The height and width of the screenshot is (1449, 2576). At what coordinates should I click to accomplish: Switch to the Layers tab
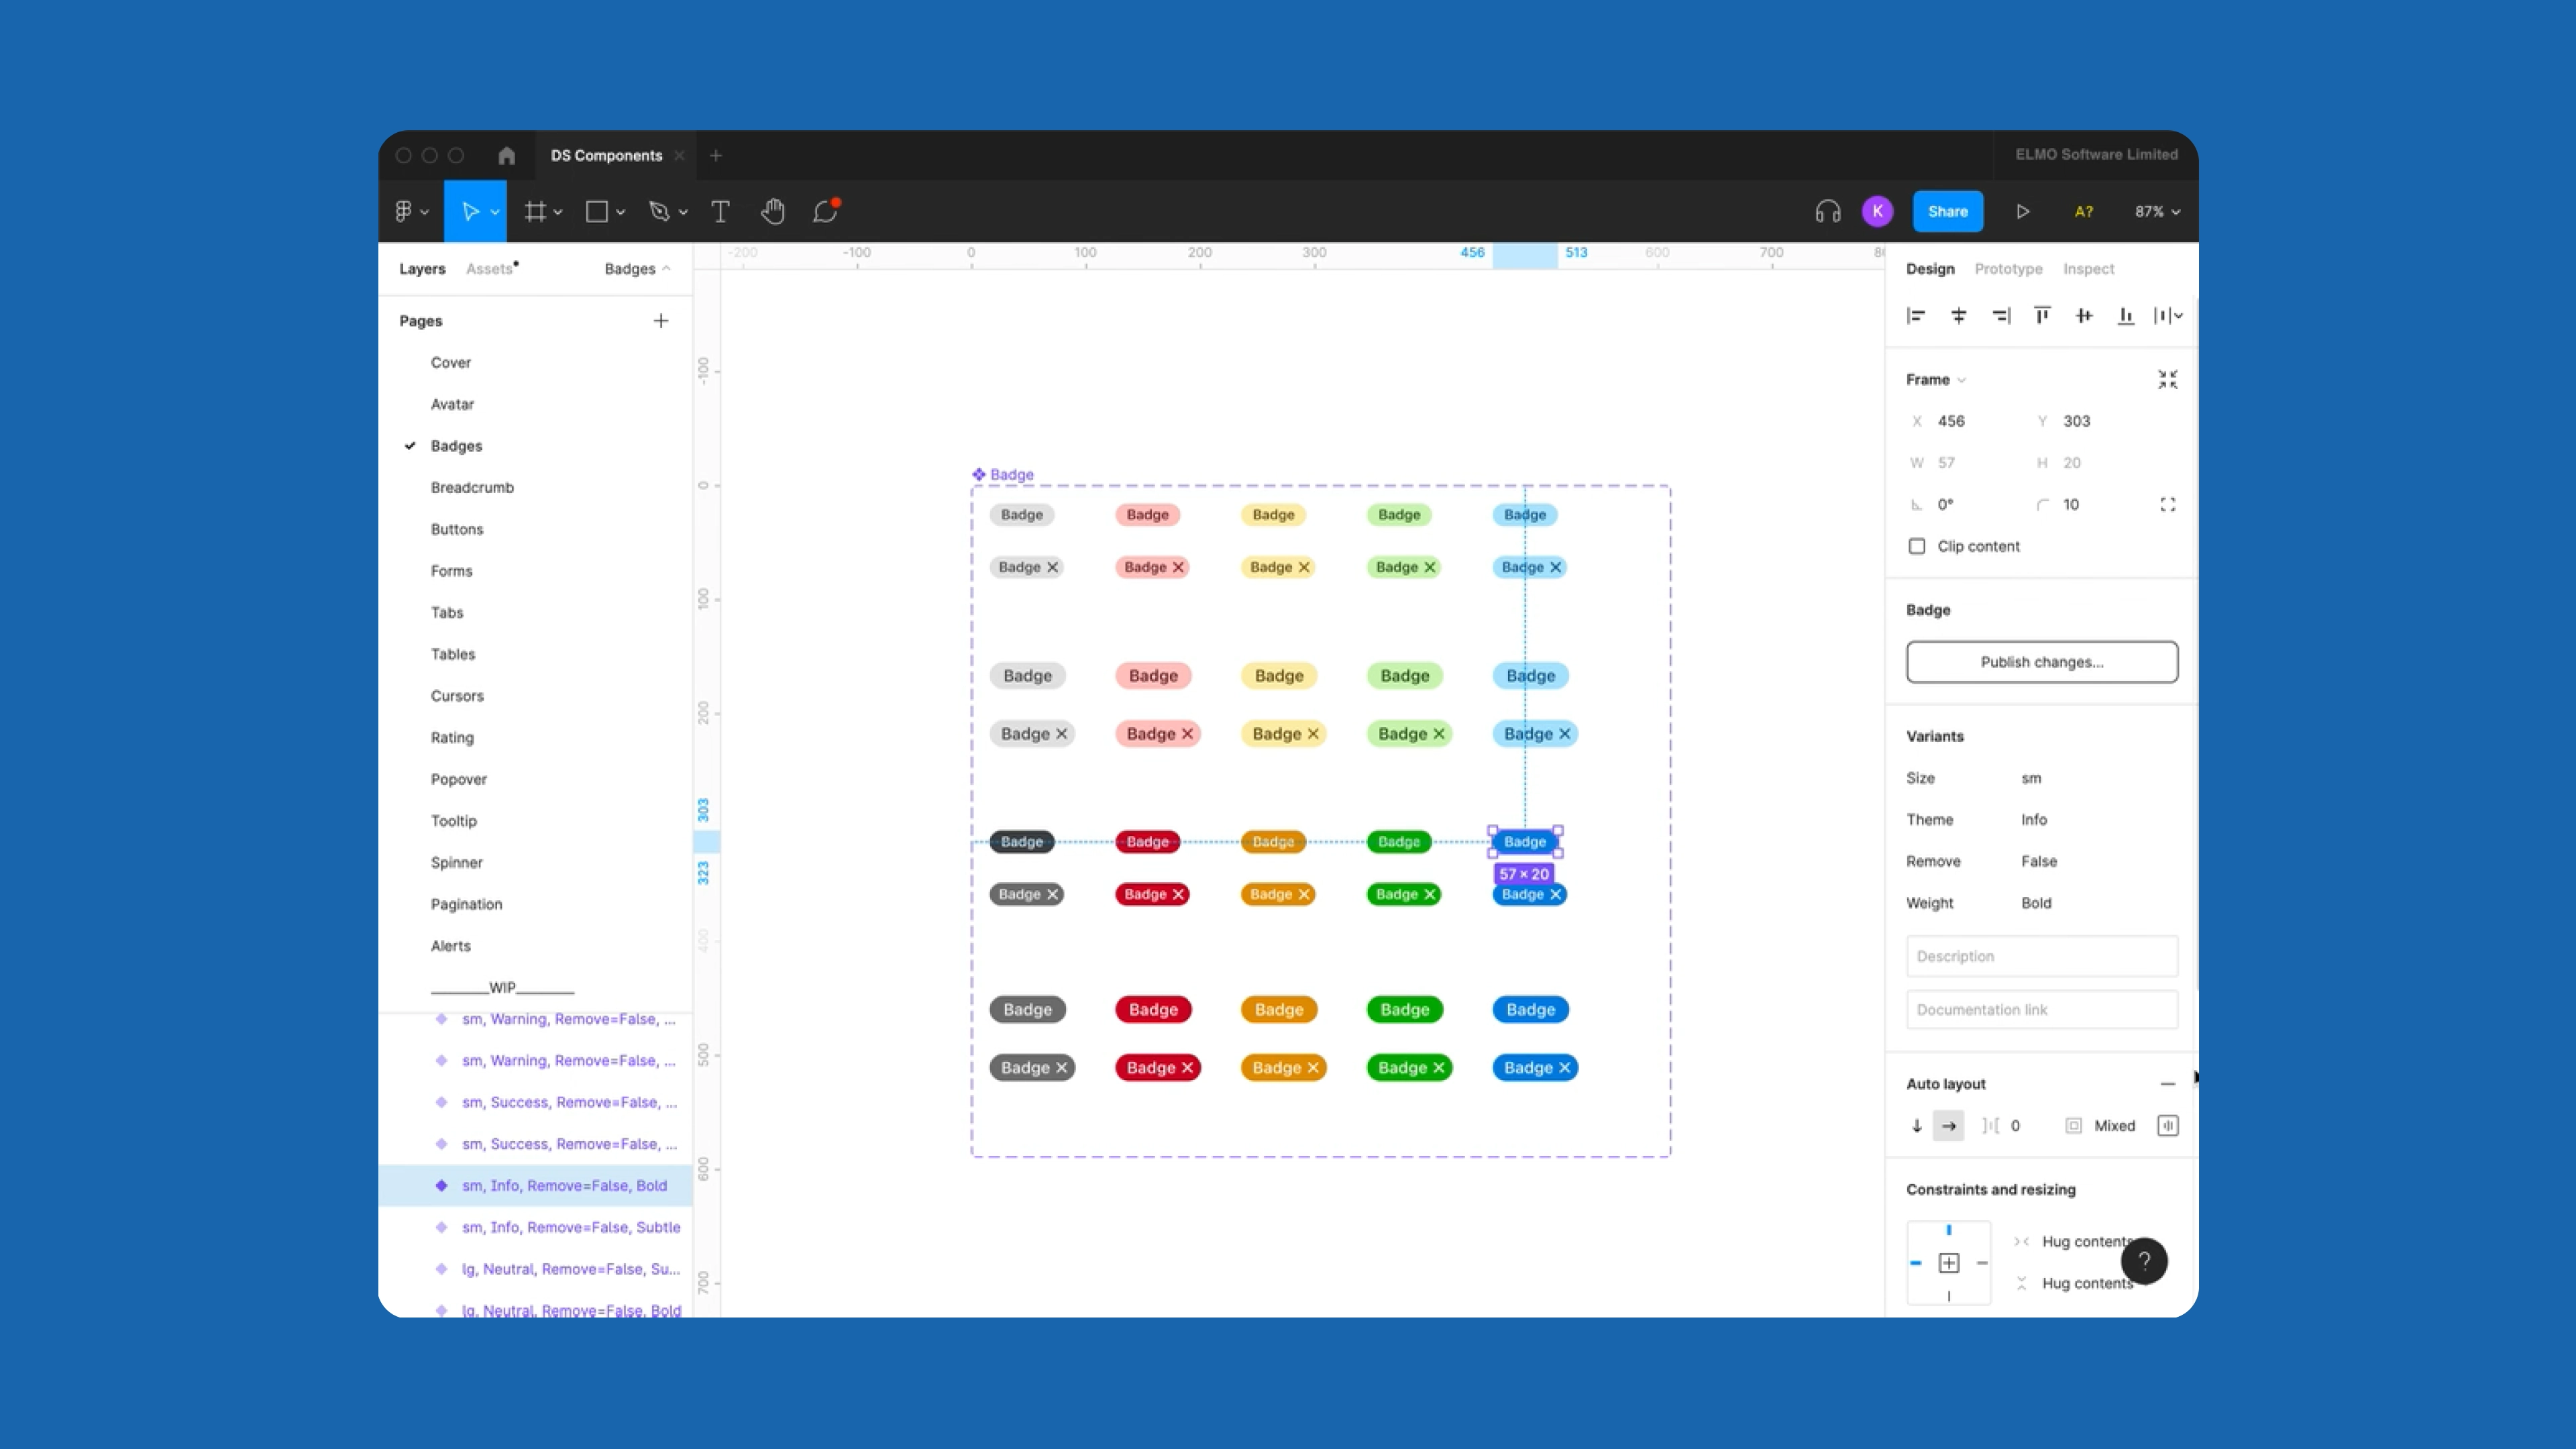[422, 269]
